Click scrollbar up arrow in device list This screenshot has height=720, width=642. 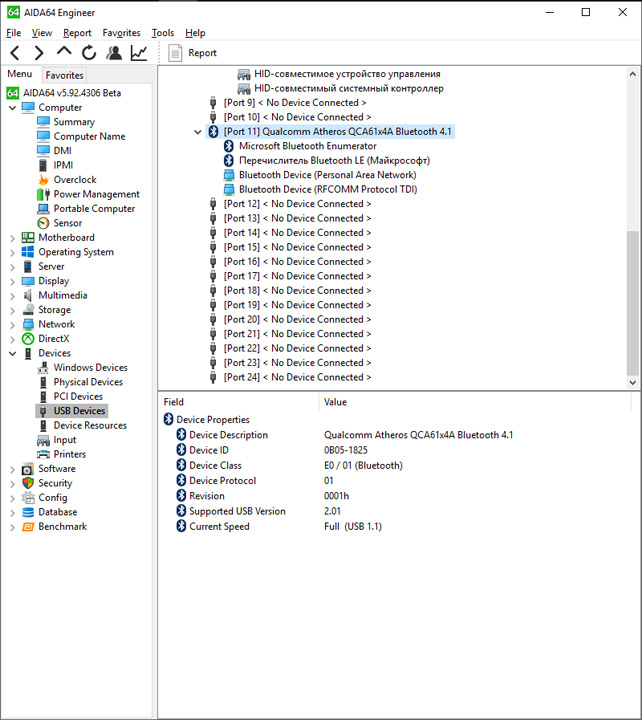click(x=632, y=74)
